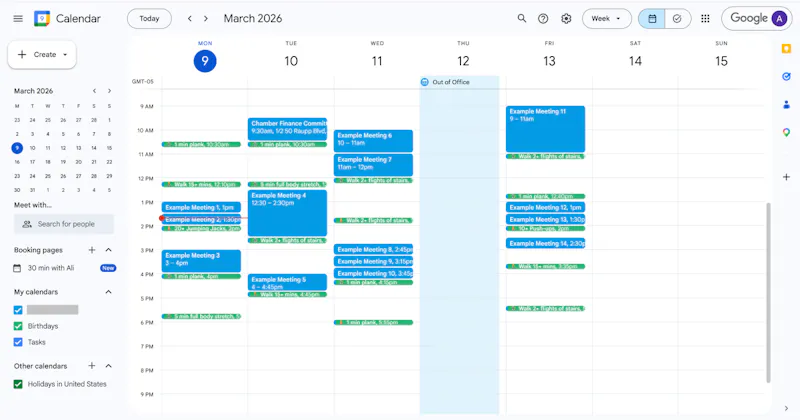Open the main menu hamburger icon
Screen dimensions: 800x420
coord(18,18)
